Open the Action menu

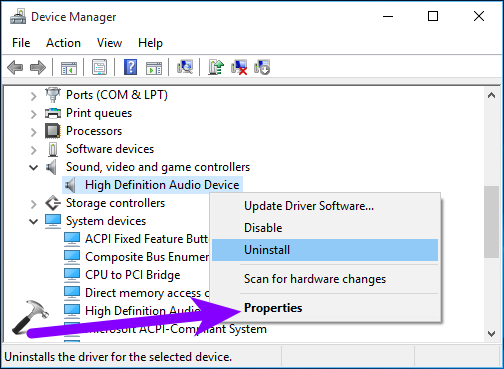(63, 43)
